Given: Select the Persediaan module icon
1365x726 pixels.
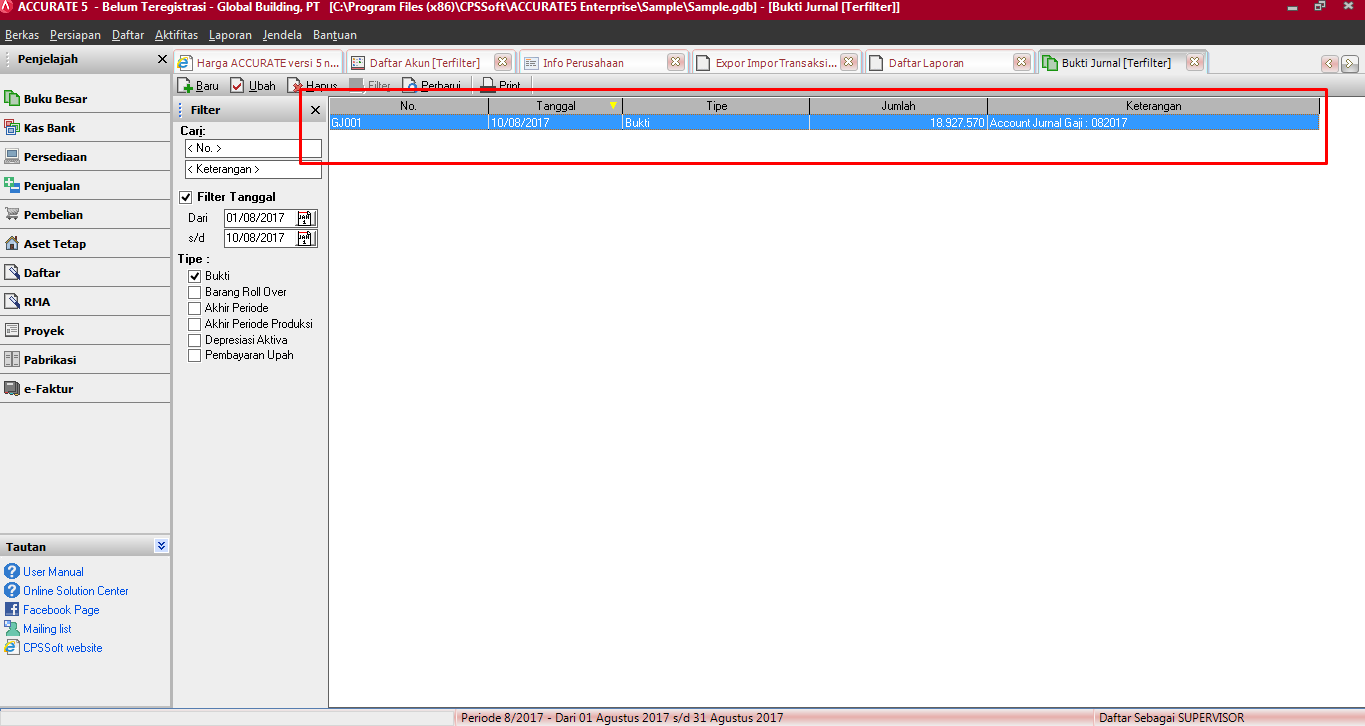Looking at the screenshot, I should (12, 157).
